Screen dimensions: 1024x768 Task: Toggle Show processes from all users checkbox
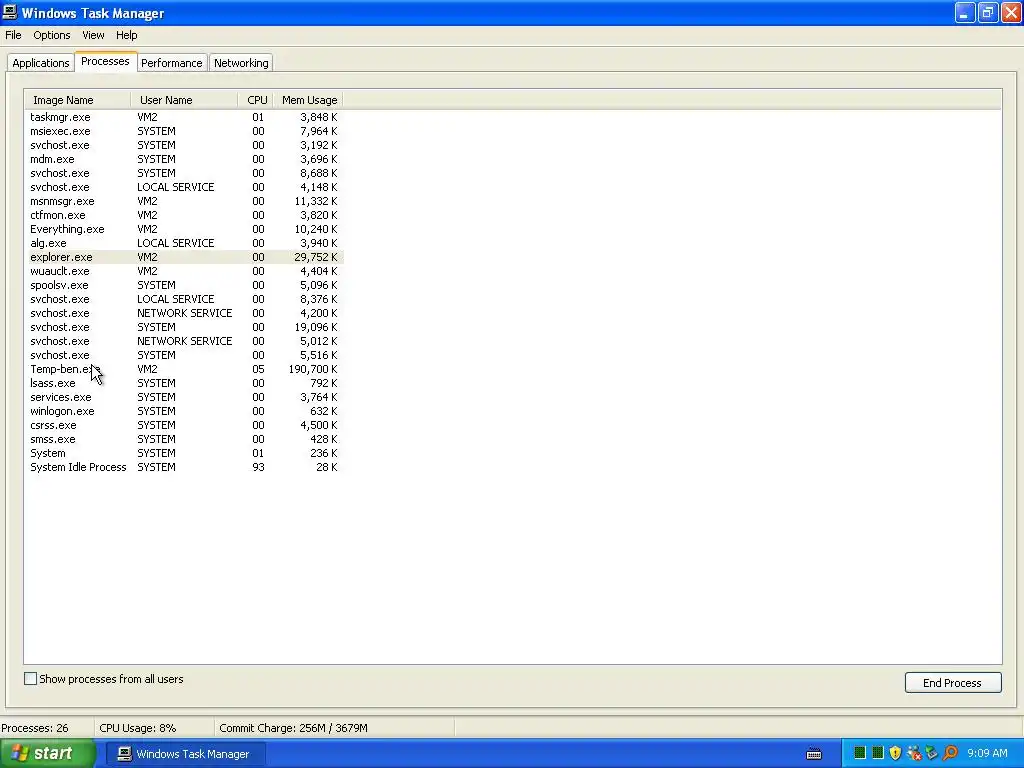point(30,679)
